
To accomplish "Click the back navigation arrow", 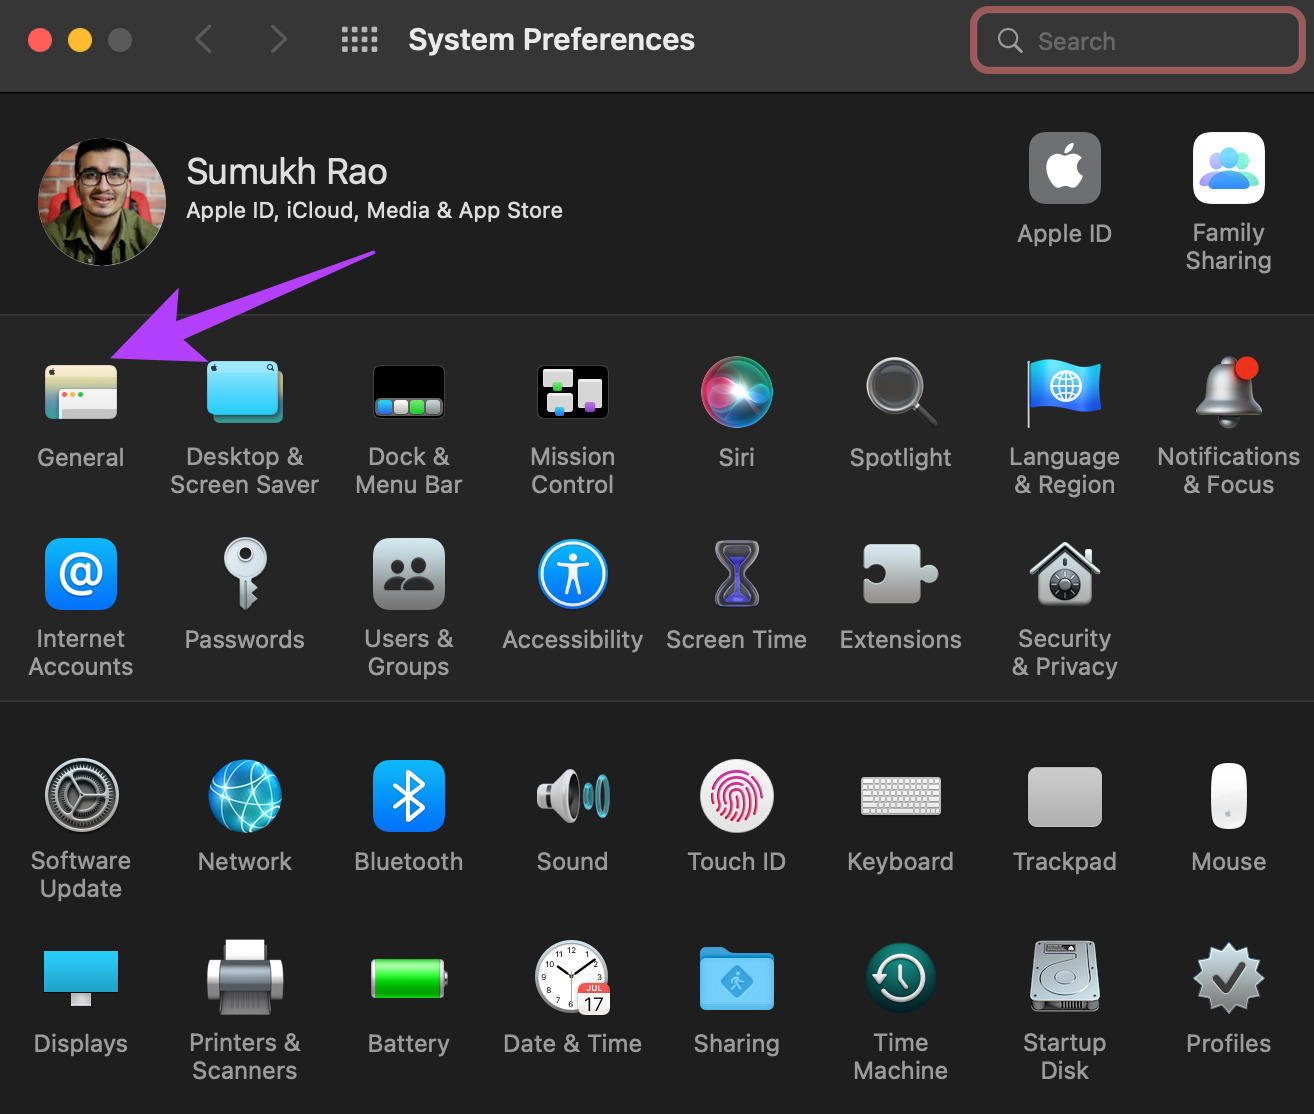I will tap(203, 39).
